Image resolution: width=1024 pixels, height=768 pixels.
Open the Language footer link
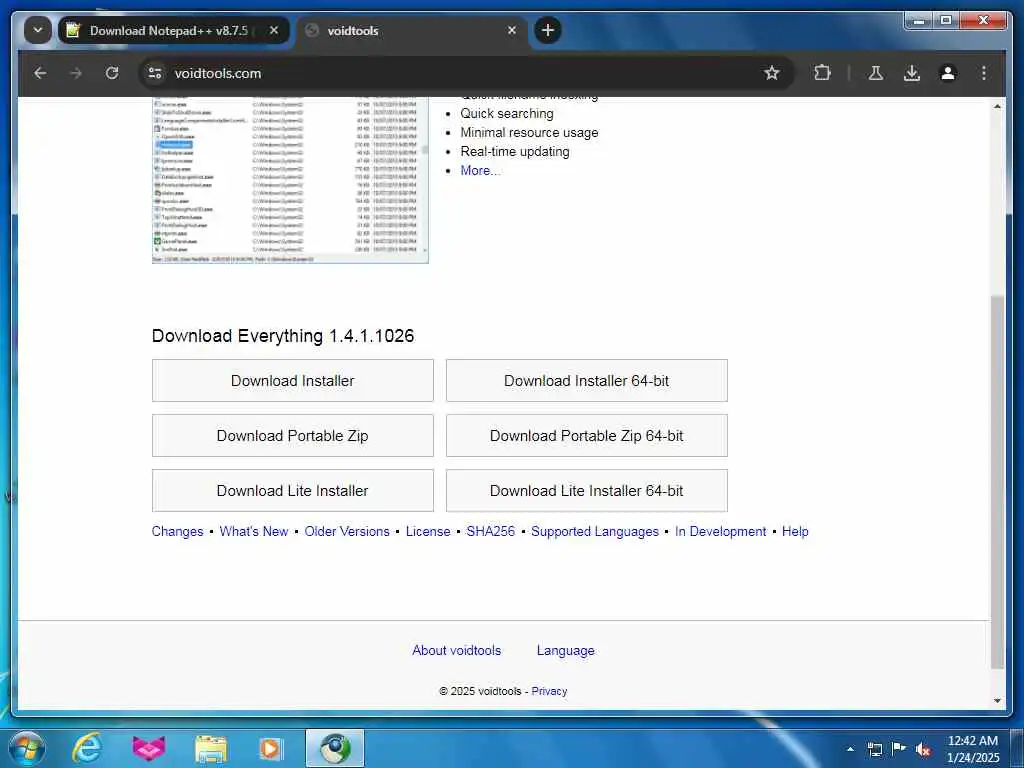pos(566,650)
